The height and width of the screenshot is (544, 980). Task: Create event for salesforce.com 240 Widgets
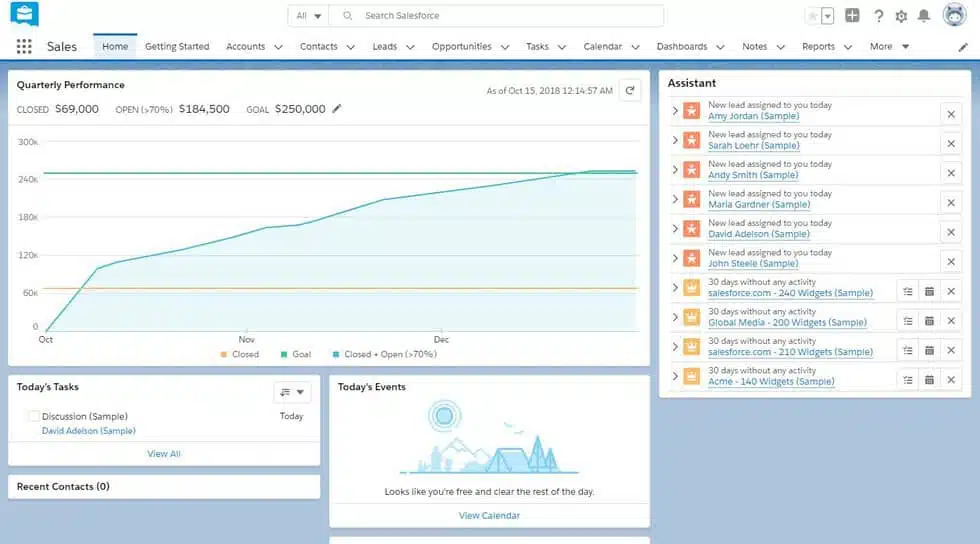pos(929,291)
